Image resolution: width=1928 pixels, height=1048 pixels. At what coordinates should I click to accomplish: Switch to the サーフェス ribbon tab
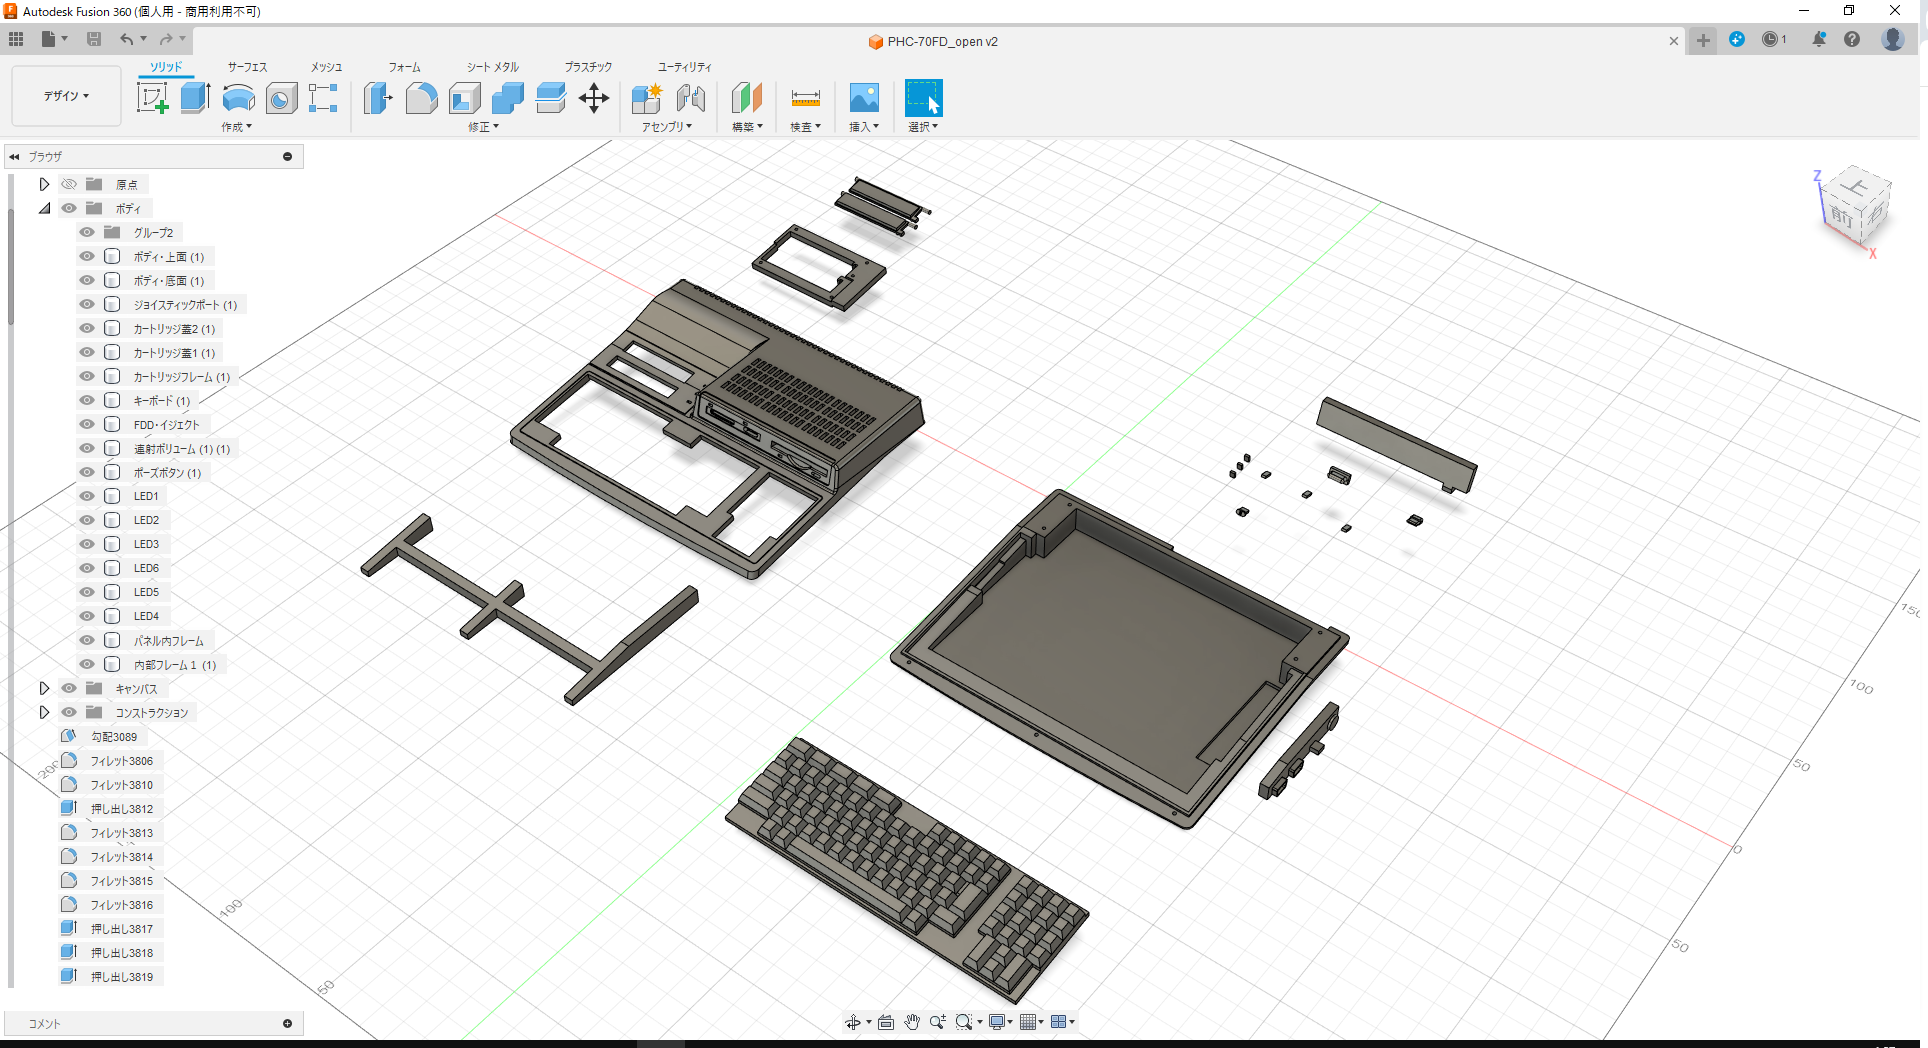click(x=247, y=66)
